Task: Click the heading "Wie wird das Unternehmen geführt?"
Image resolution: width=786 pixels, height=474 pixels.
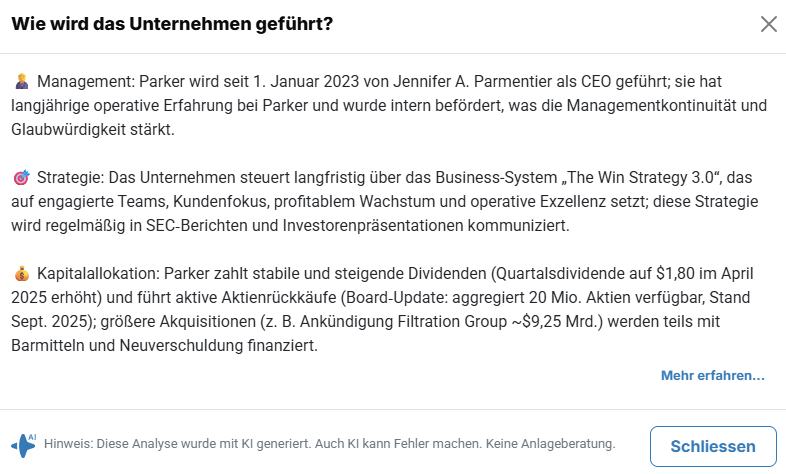Action: click(172, 24)
